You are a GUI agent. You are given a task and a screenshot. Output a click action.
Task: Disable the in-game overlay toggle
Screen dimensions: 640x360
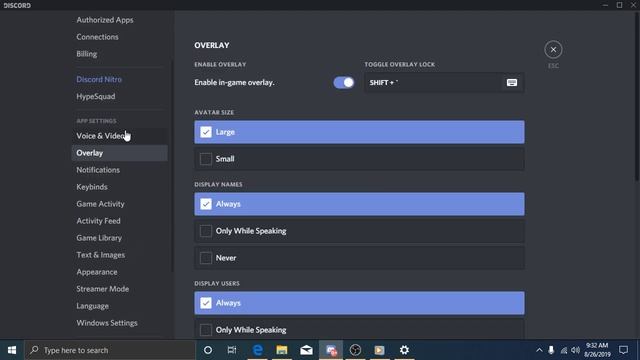(x=344, y=82)
